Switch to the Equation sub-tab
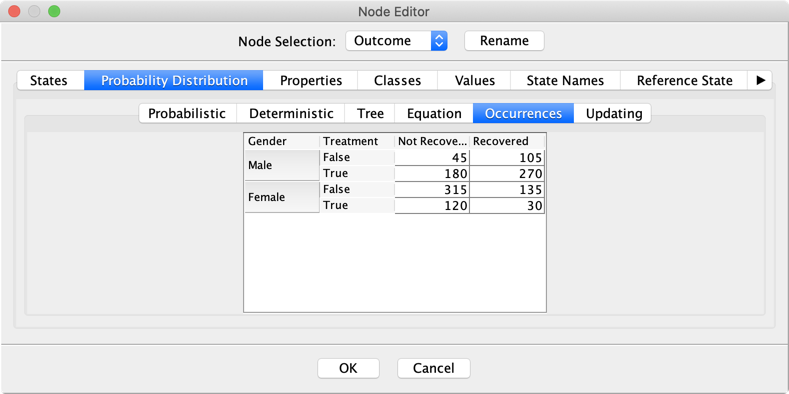 tap(434, 113)
